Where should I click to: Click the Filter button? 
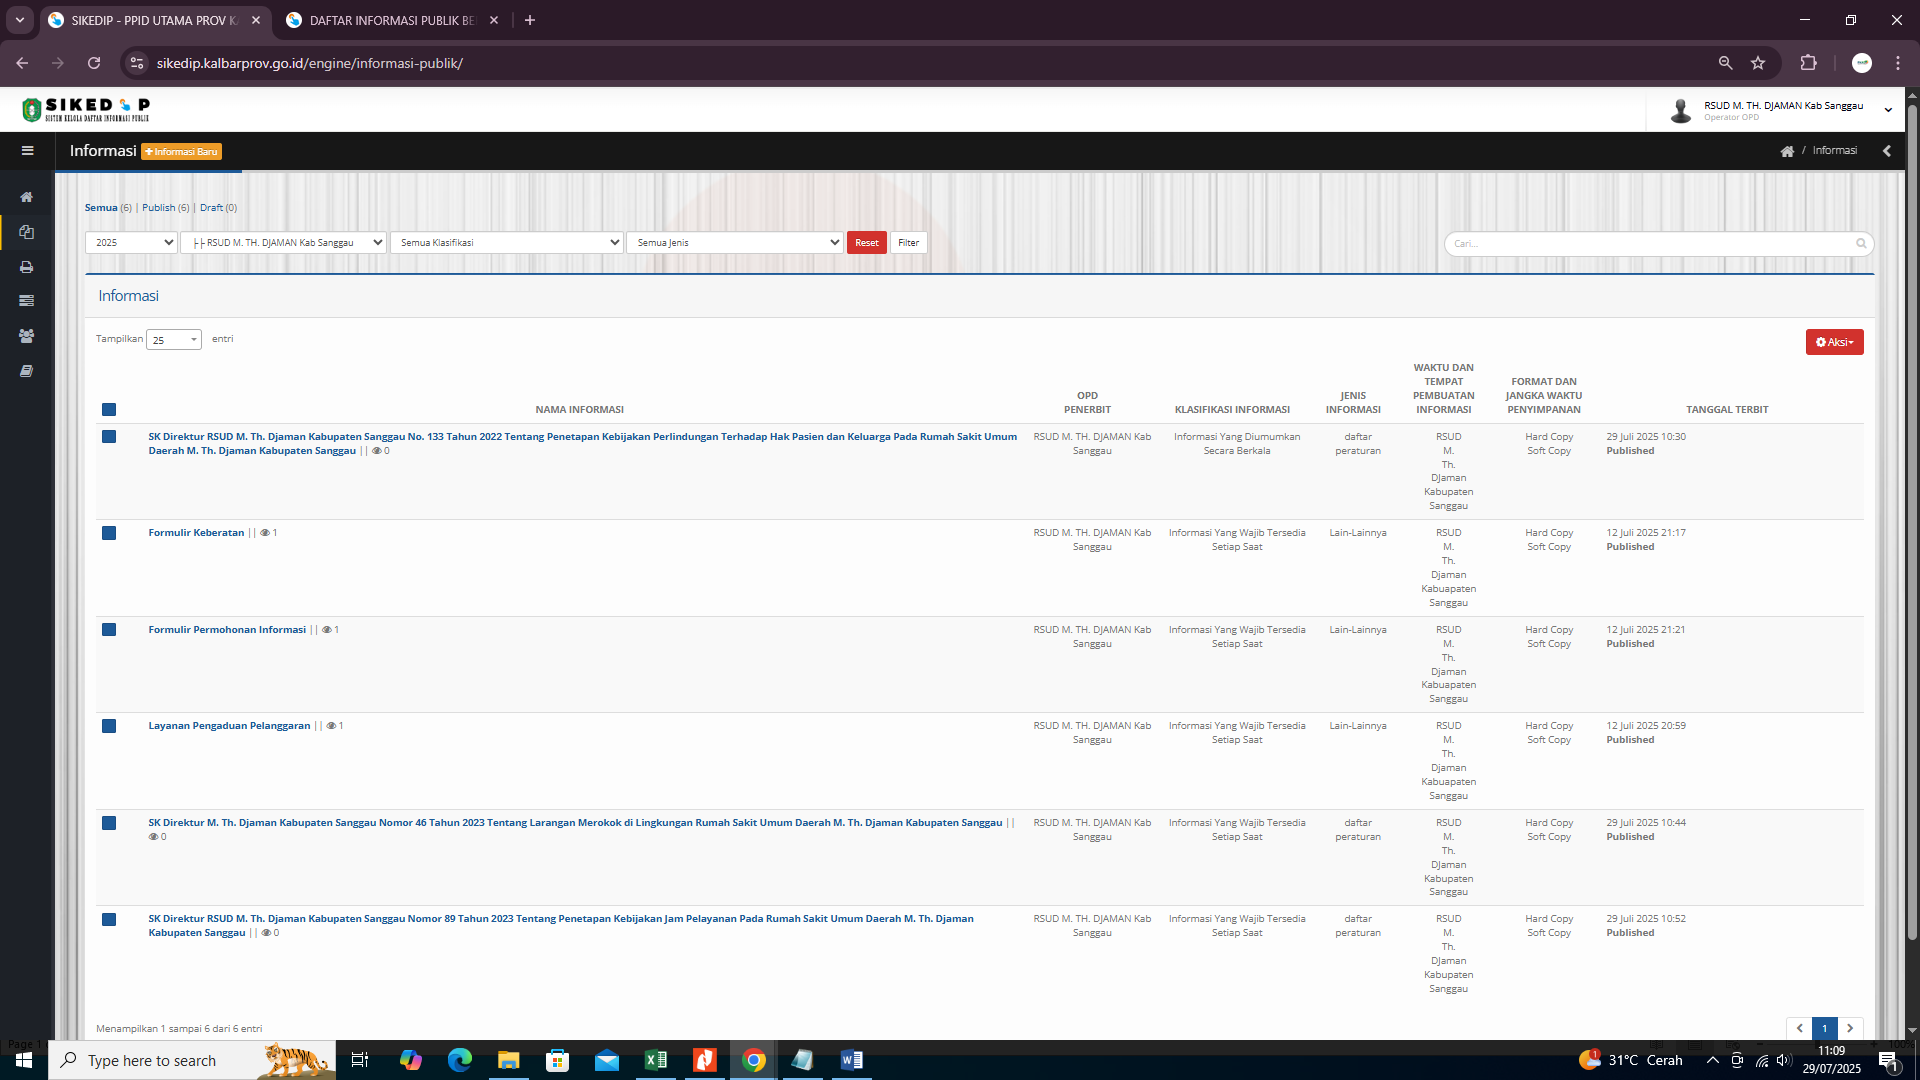tap(908, 243)
